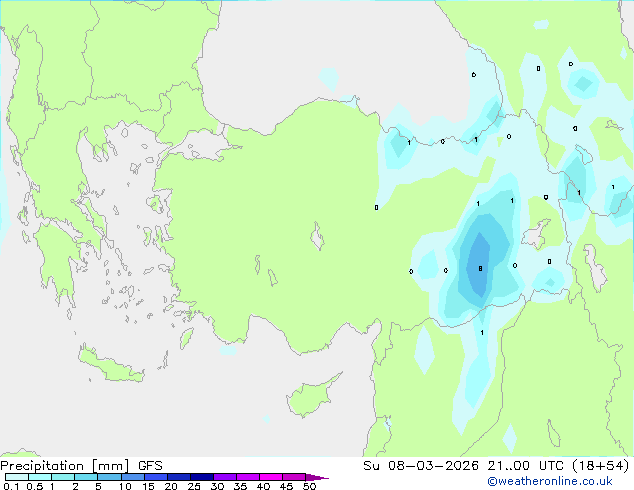Click the purple above-50 arrow on the legend

coord(317,477)
